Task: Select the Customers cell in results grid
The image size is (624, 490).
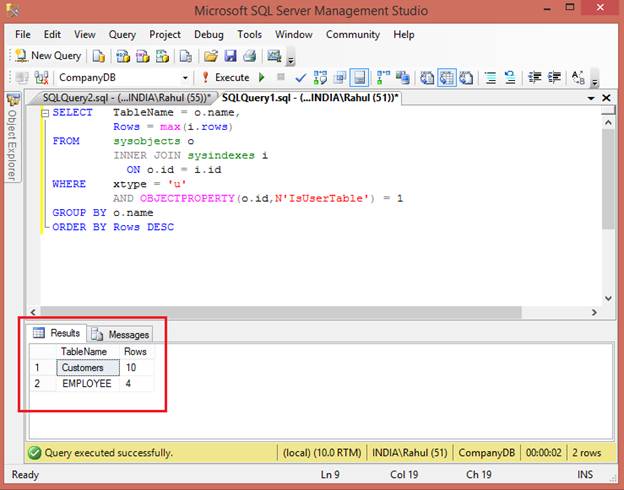Action: (82, 368)
